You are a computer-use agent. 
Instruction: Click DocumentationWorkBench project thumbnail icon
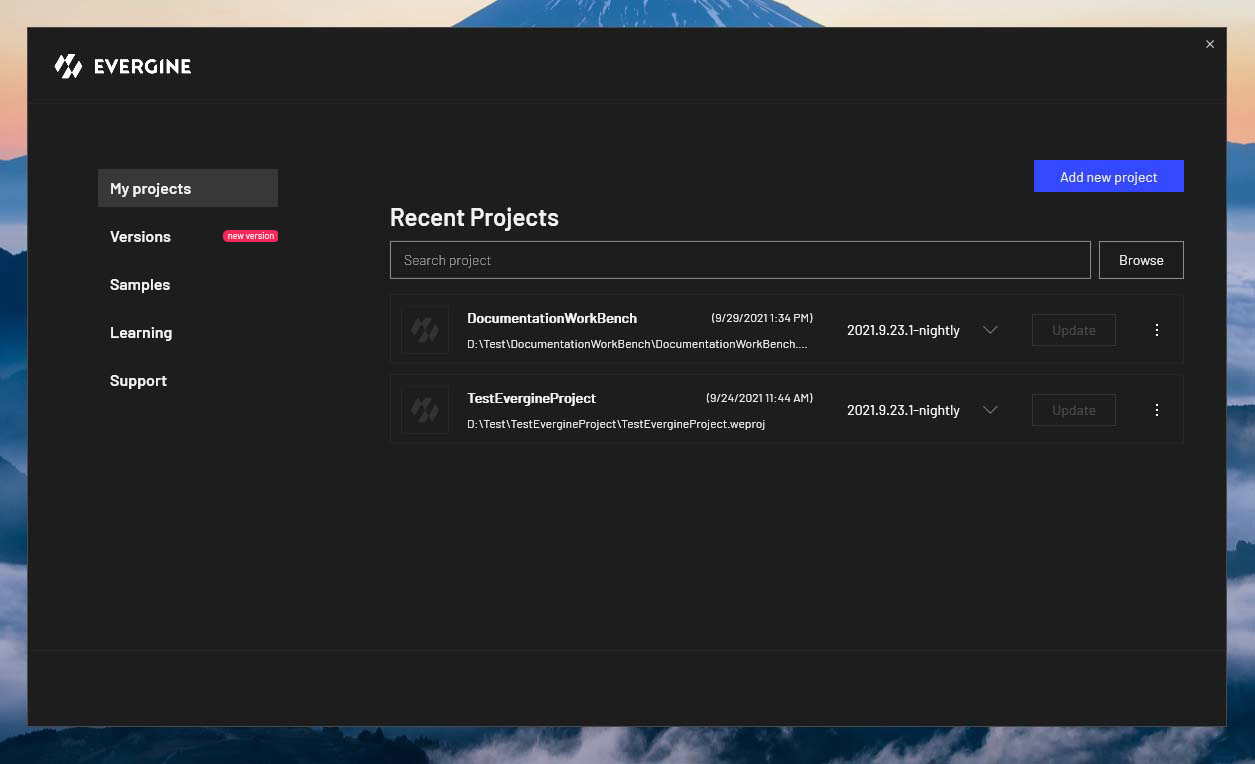pos(425,330)
